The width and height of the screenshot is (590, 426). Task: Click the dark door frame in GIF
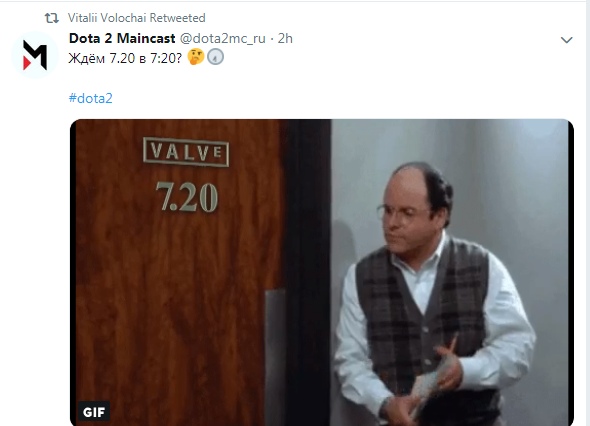(x=308, y=272)
